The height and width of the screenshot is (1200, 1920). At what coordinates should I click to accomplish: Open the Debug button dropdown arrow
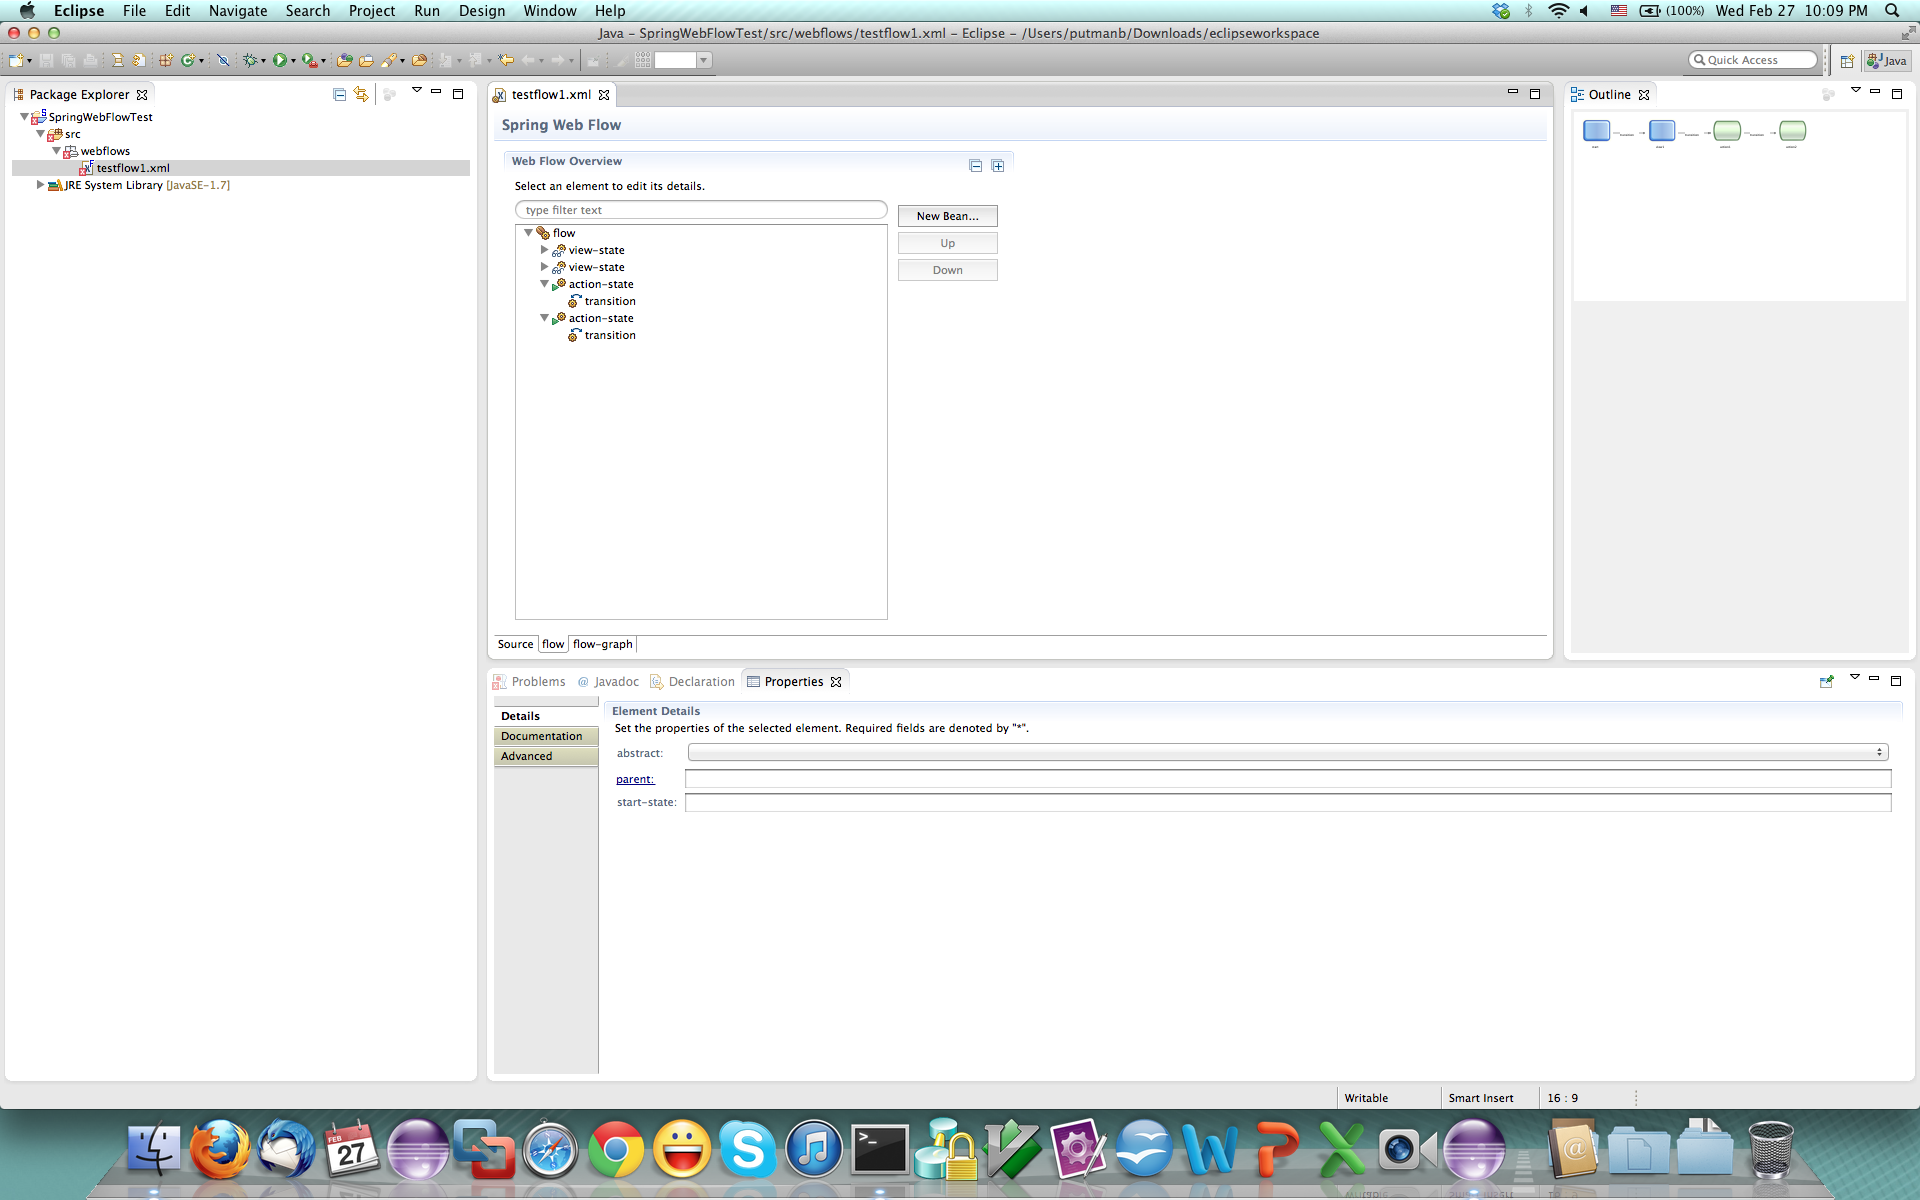coord(263,62)
